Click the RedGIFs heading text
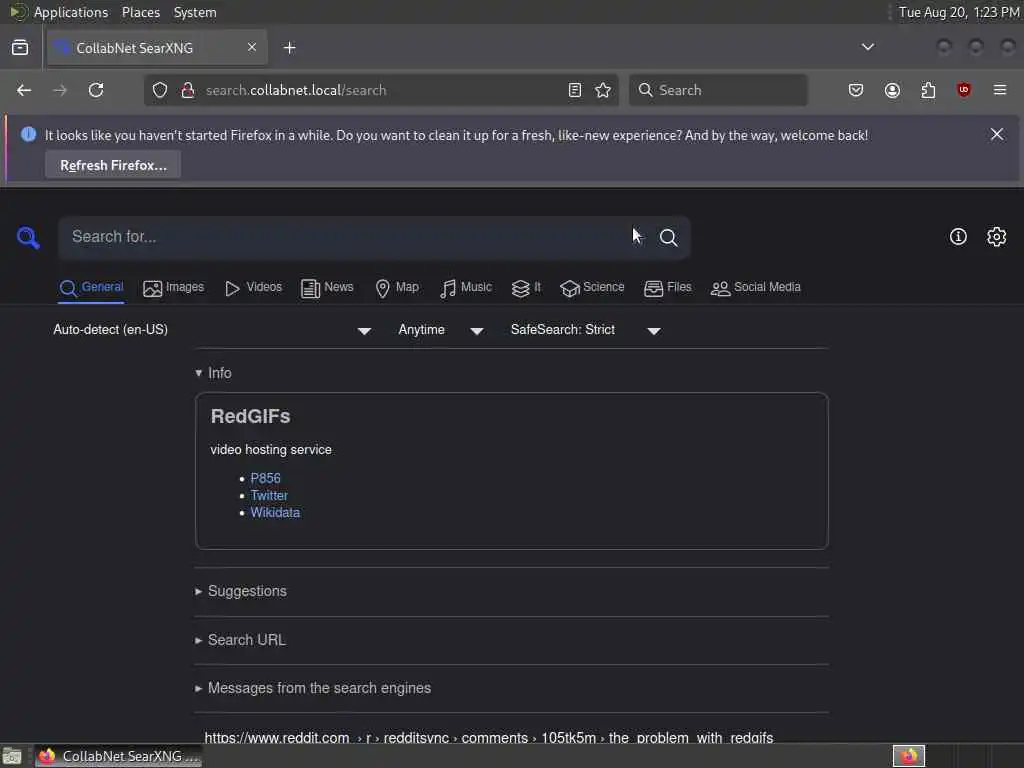Image resolution: width=1024 pixels, height=768 pixels. pyautogui.click(x=250, y=417)
